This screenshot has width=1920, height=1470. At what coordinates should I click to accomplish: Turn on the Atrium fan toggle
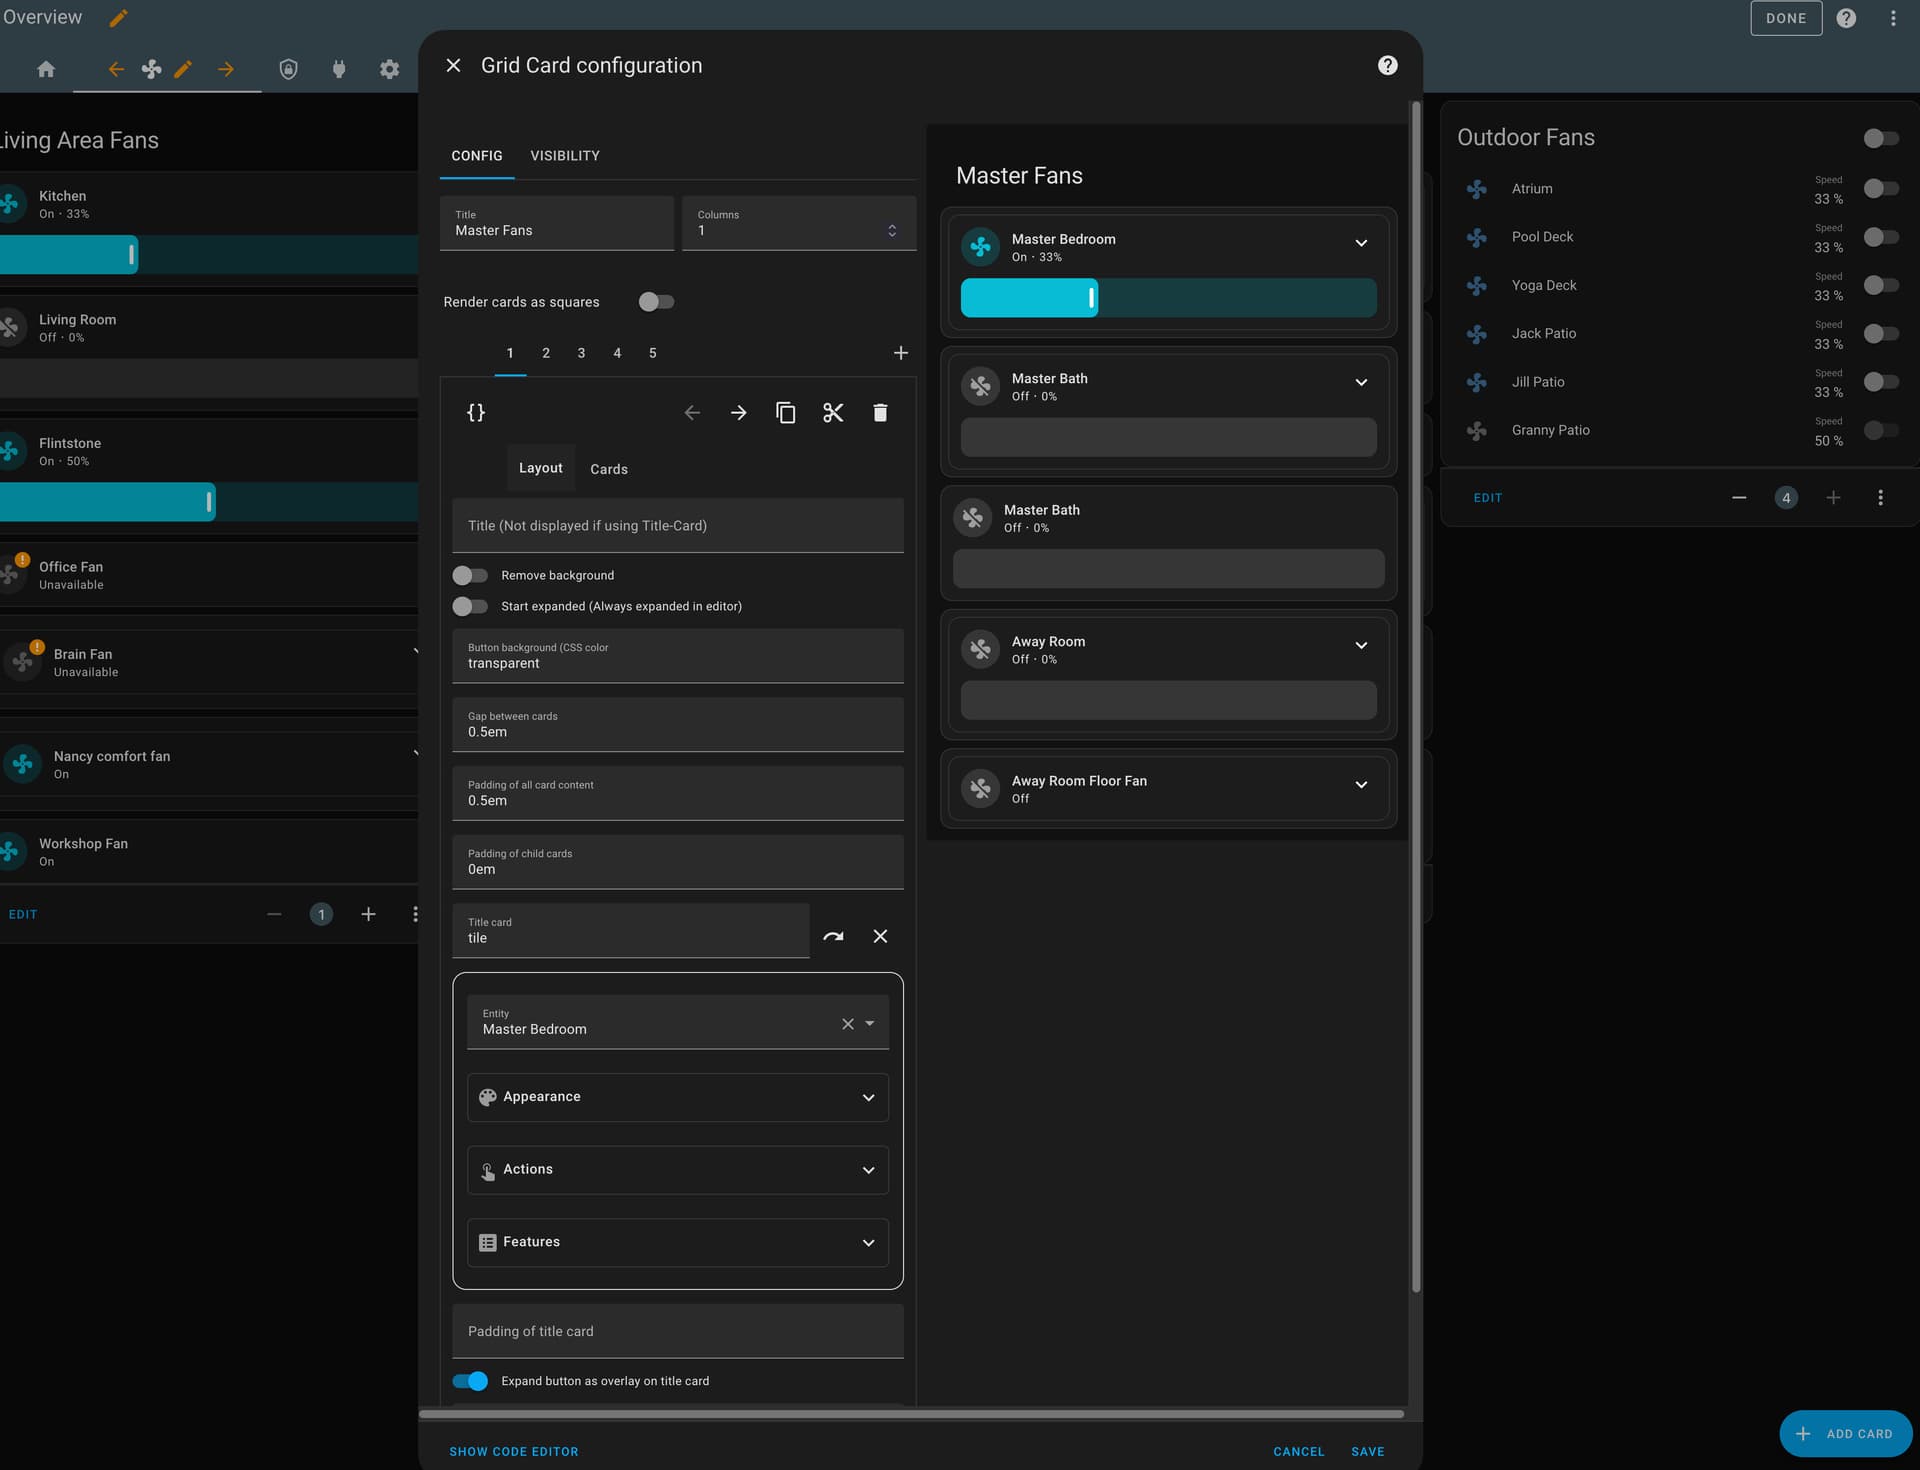coord(1881,188)
